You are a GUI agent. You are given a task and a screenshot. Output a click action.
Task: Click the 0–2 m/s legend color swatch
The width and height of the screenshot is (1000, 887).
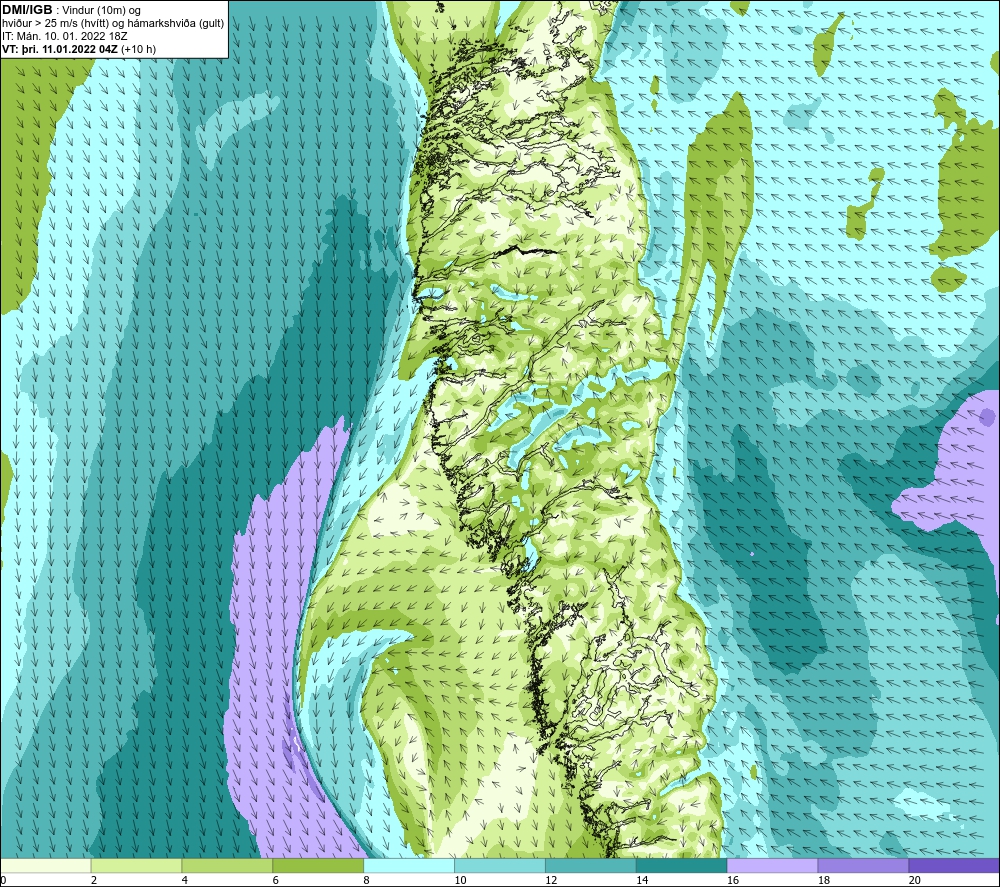click(46, 865)
